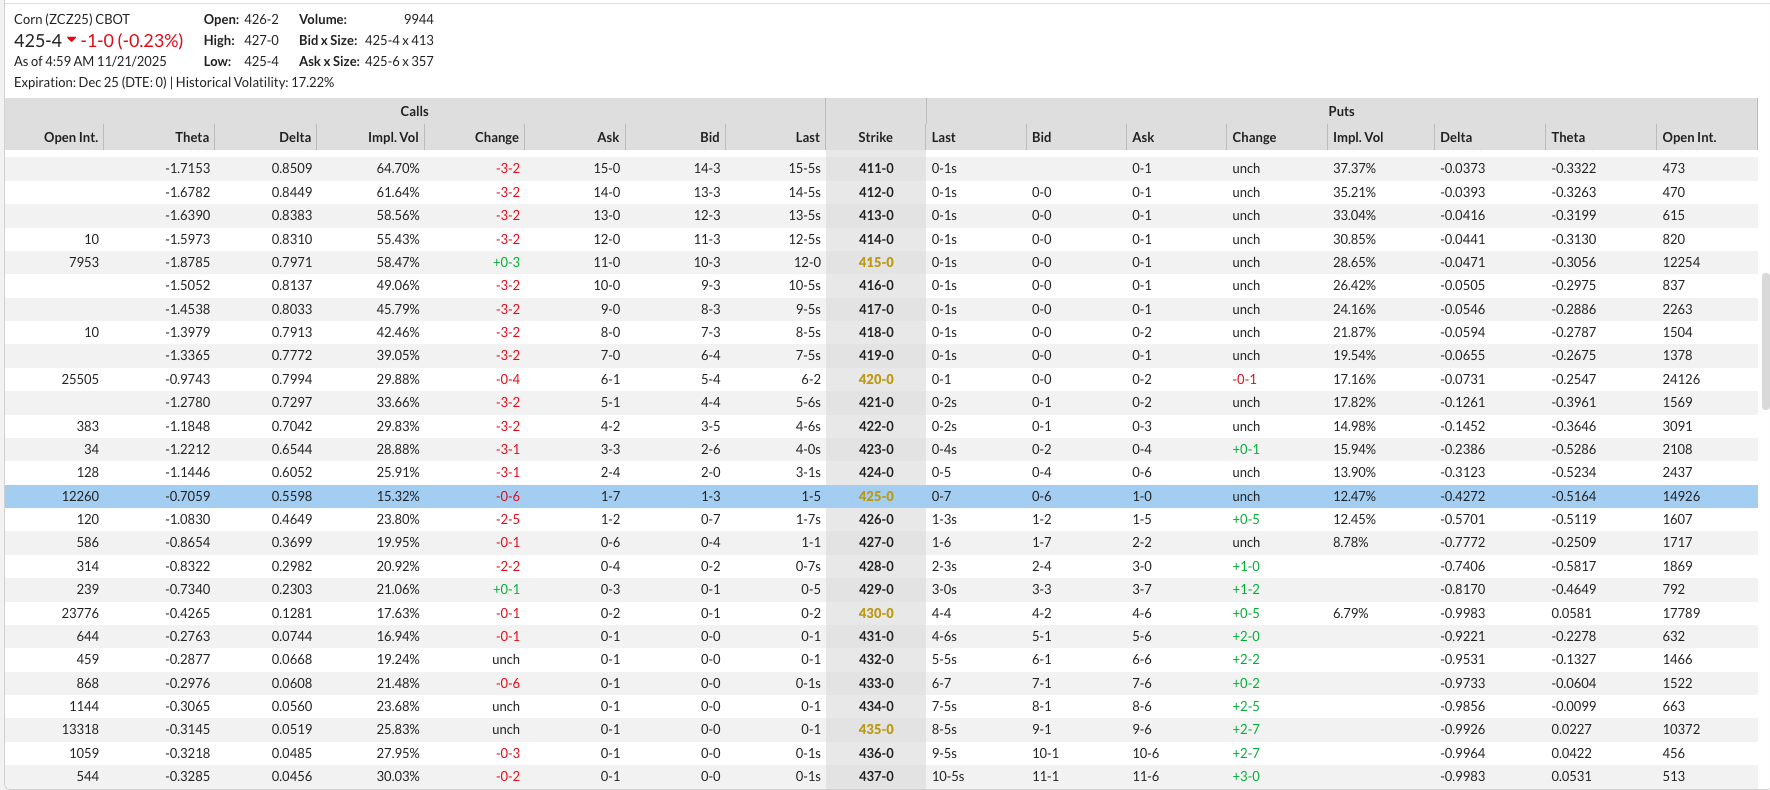Click the Corn (ZCZ25) CBOT title

tap(72, 19)
